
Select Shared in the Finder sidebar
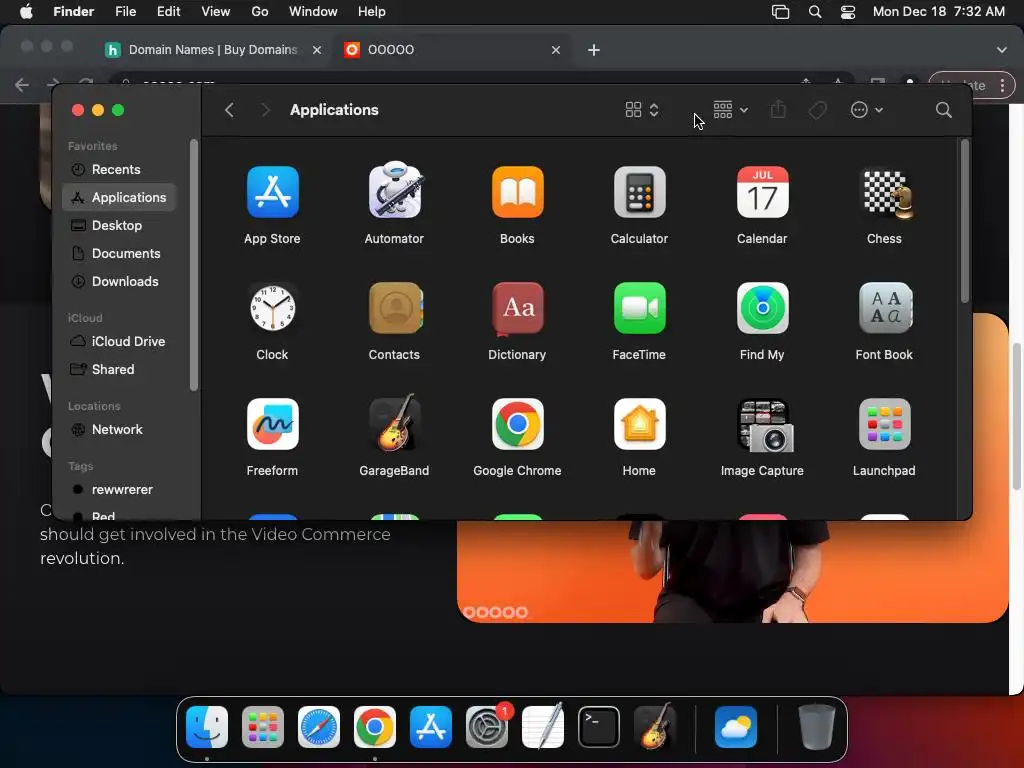[x=119, y=370]
